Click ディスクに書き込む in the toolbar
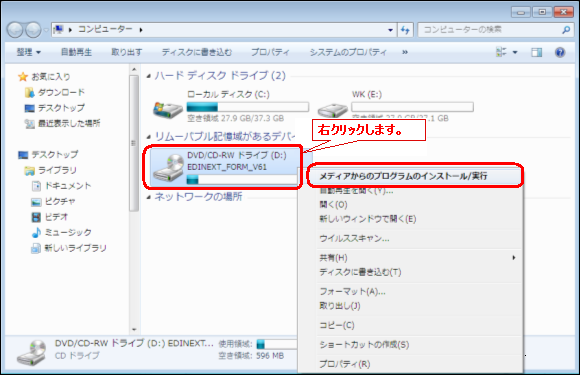This screenshot has height=375, width=580. point(196,52)
